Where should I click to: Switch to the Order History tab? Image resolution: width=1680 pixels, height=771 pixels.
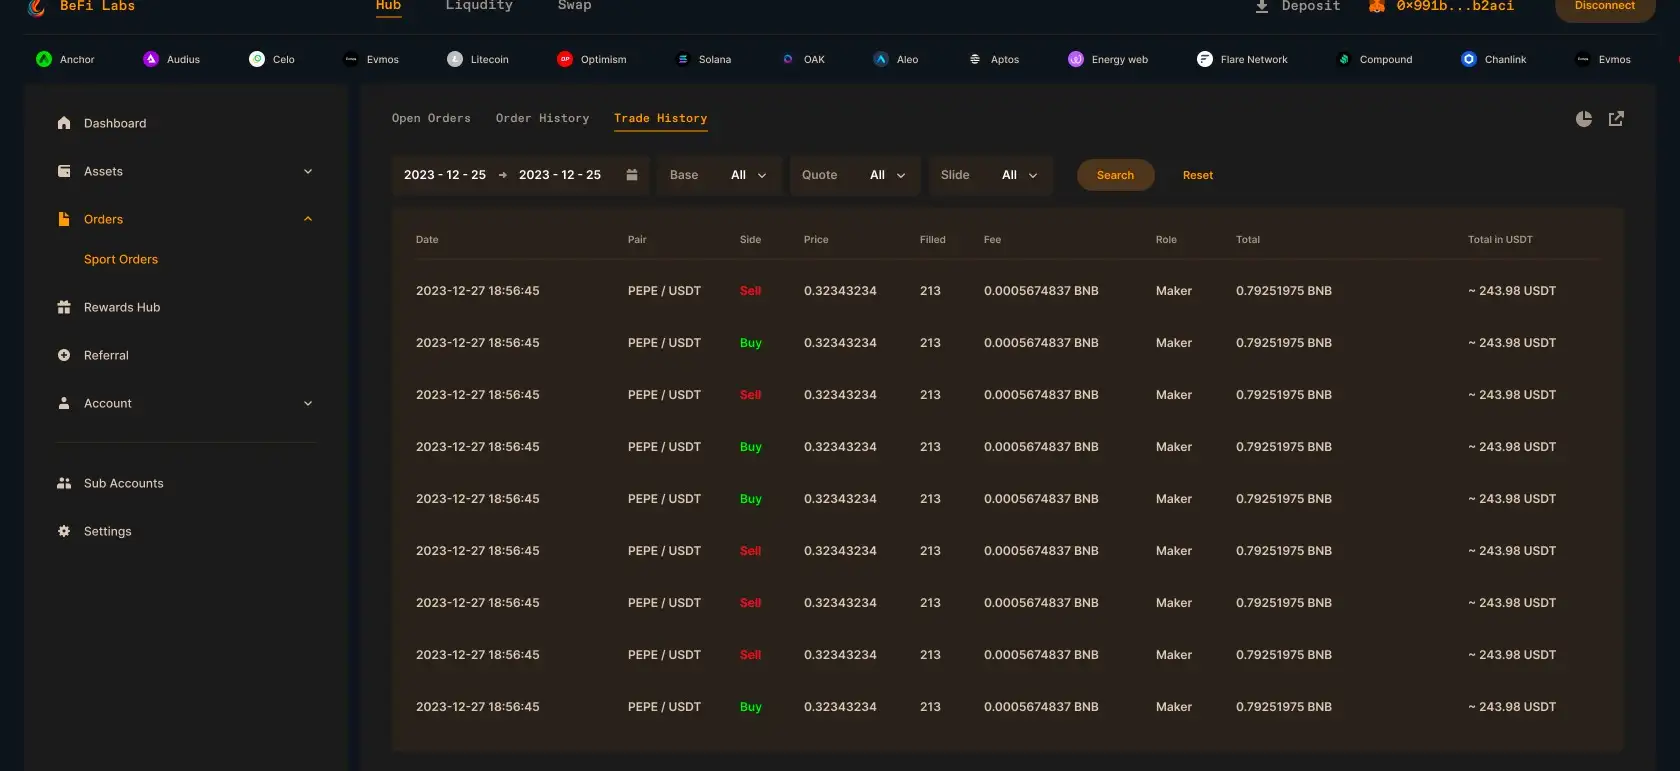[x=542, y=118]
